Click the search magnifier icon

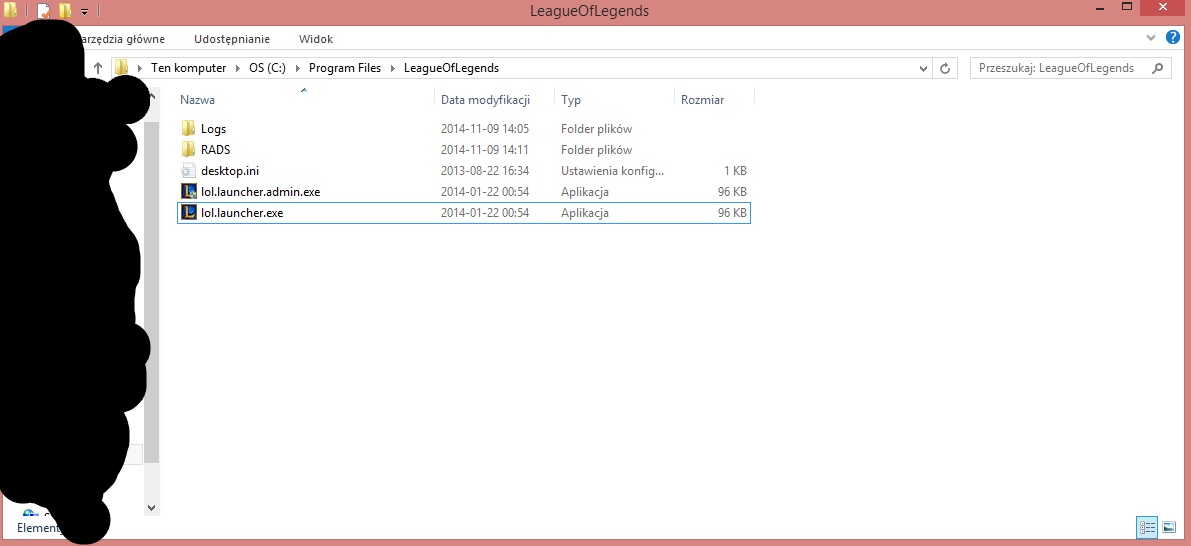click(x=1158, y=68)
